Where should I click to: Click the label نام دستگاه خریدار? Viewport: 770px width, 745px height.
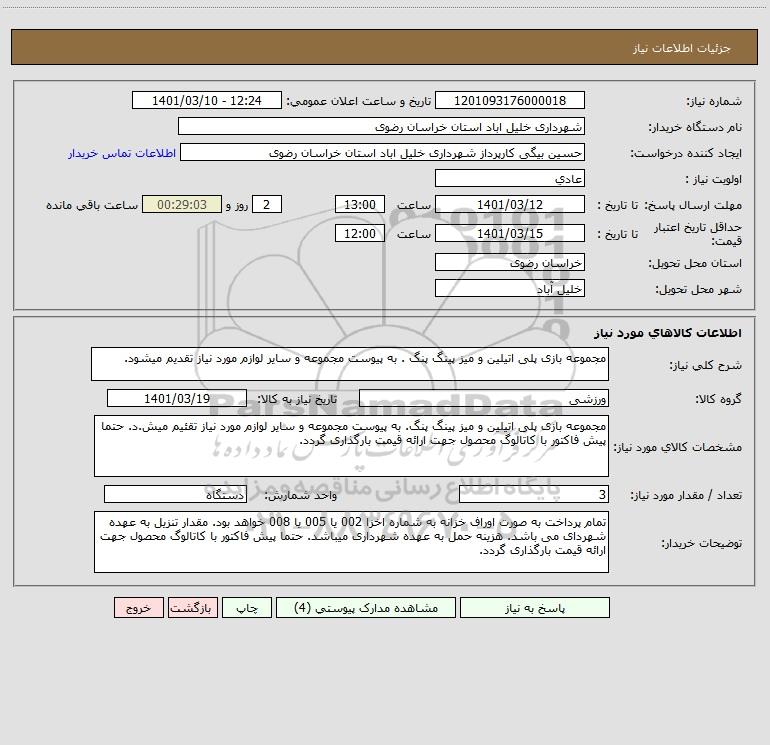click(x=695, y=127)
